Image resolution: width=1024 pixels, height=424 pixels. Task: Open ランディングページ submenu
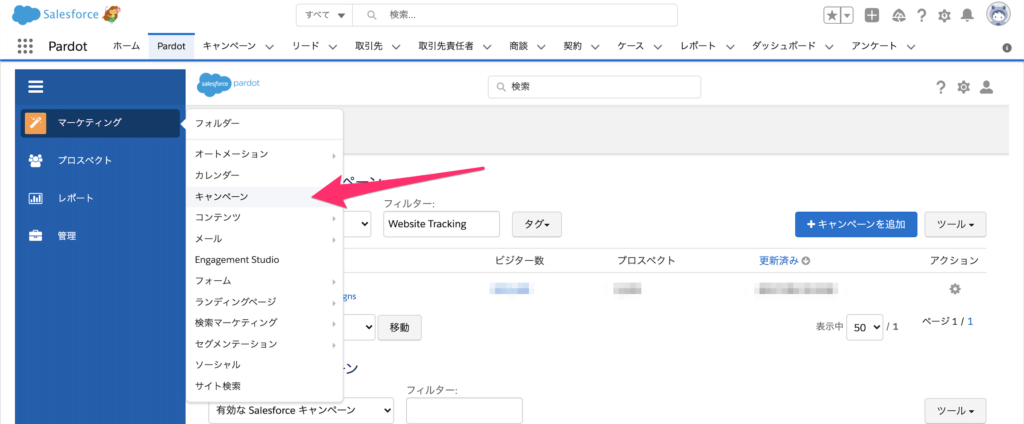pos(264,301)
